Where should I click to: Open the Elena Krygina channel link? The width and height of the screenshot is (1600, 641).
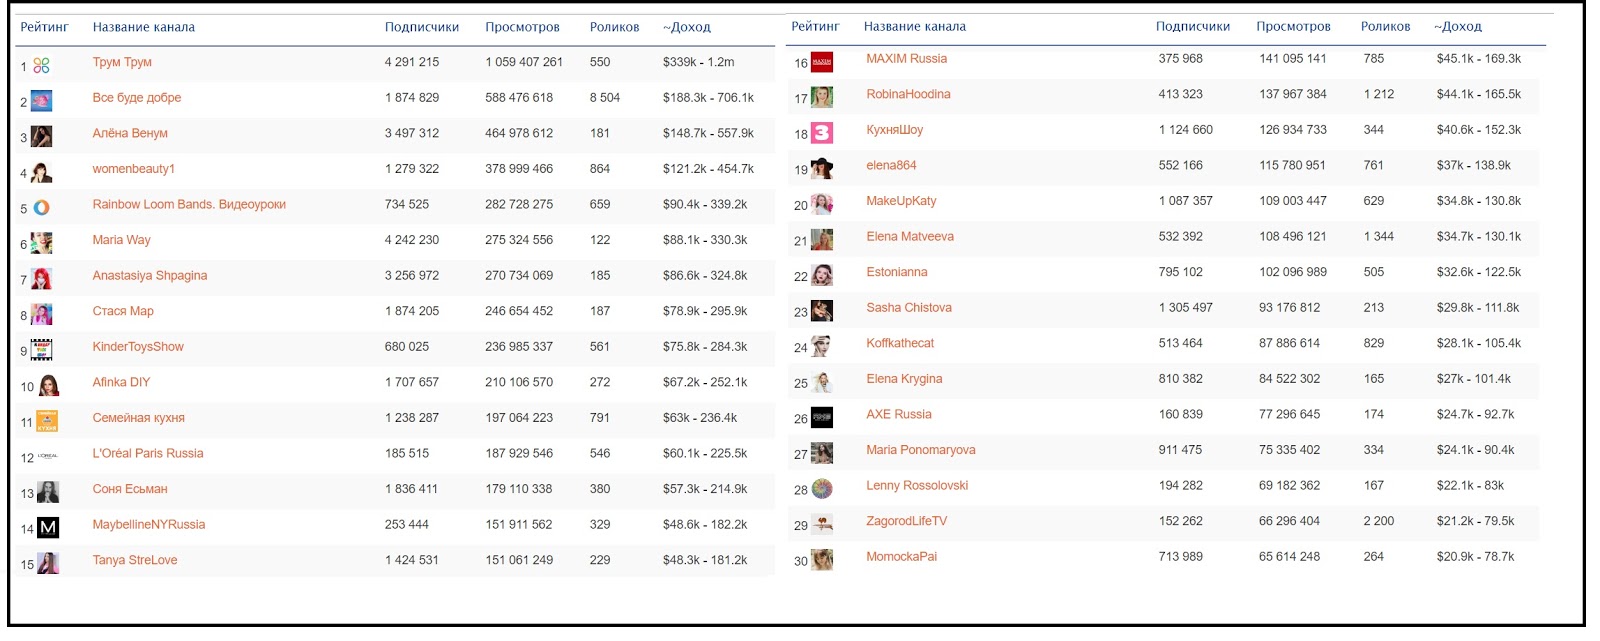(904, 379)
